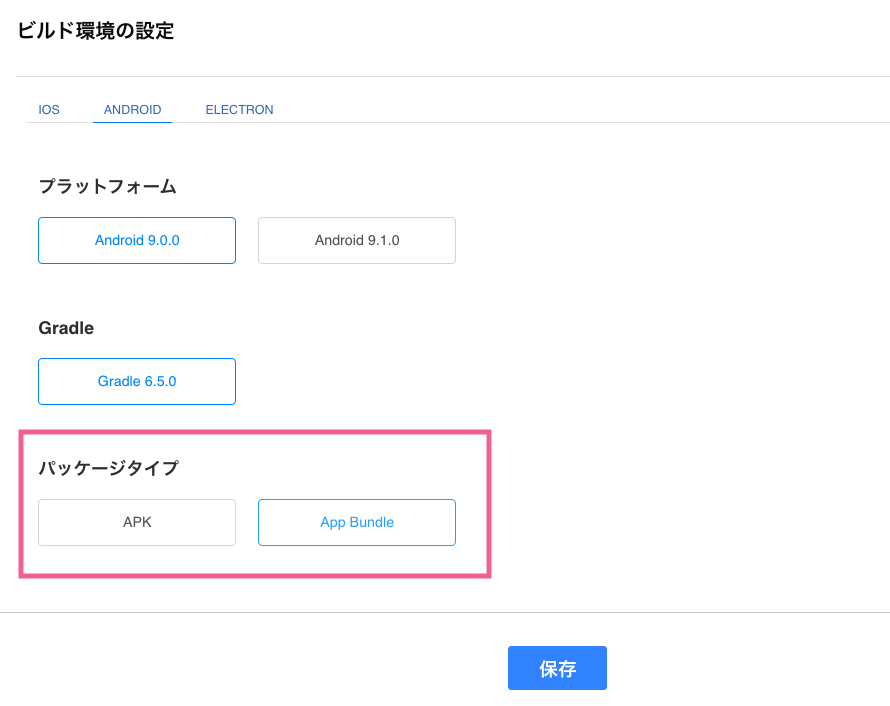Click the blue 保存 save button
Viewport: 890px width, 706px height.
pos(557,668)
